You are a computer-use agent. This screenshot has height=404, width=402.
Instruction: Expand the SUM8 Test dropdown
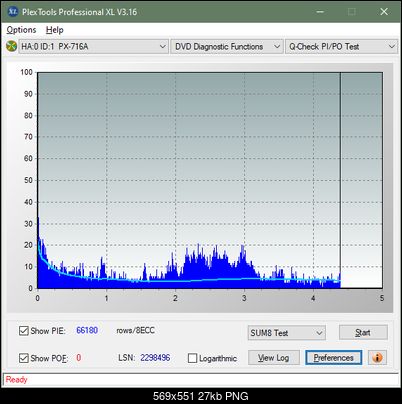287,333
